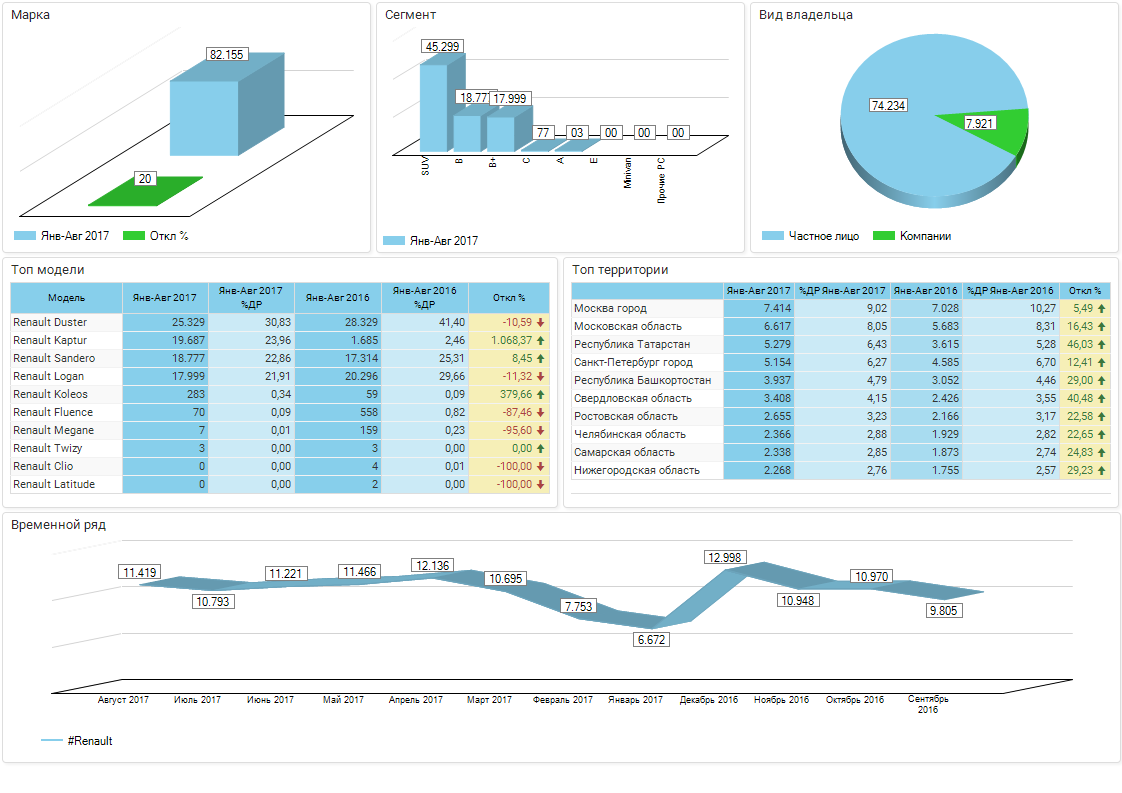This screenshot has height=793, width=1122.
Task: Click the up arrow in Самарская область row
Action: tap(1102, 452)
